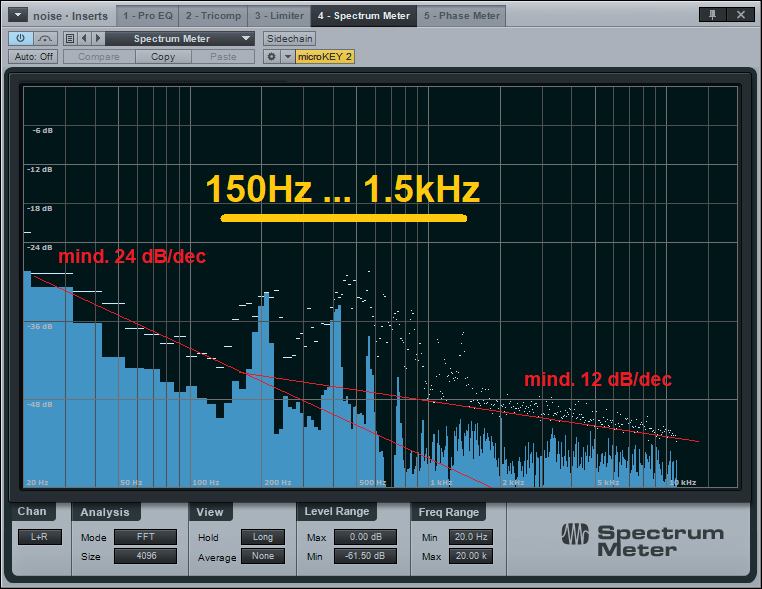The width and height of the screenshot is (762, 589).
Task: Click the bypass curve icon
Action: click(x=46, y=38)
